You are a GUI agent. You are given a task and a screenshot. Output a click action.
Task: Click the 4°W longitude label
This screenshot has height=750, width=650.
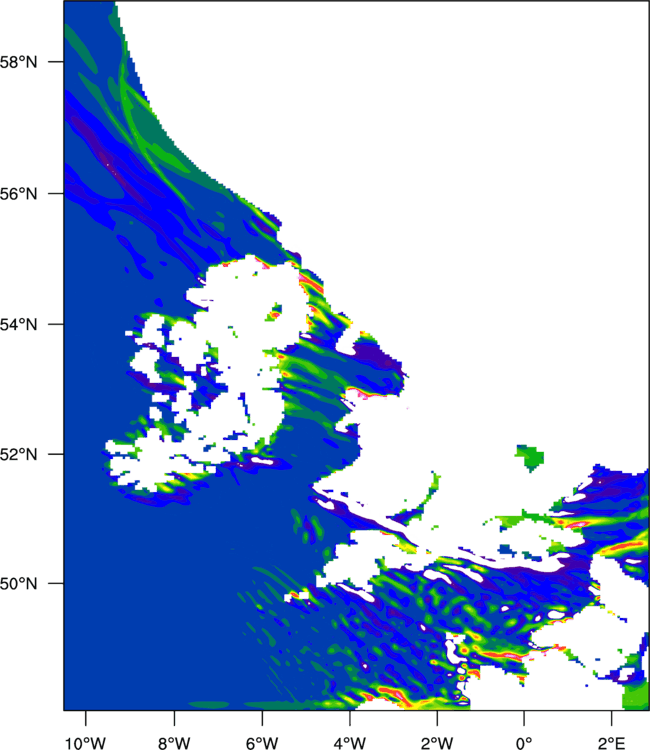pos(350,743)
